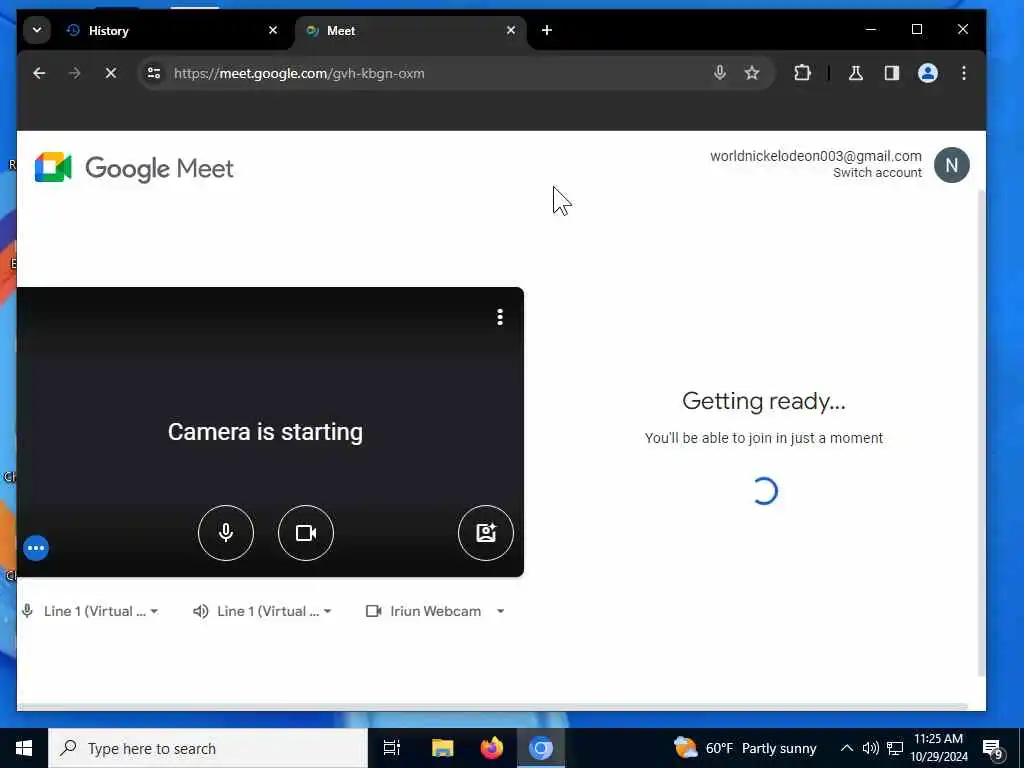Open the notification center icon

click(993, 749)
